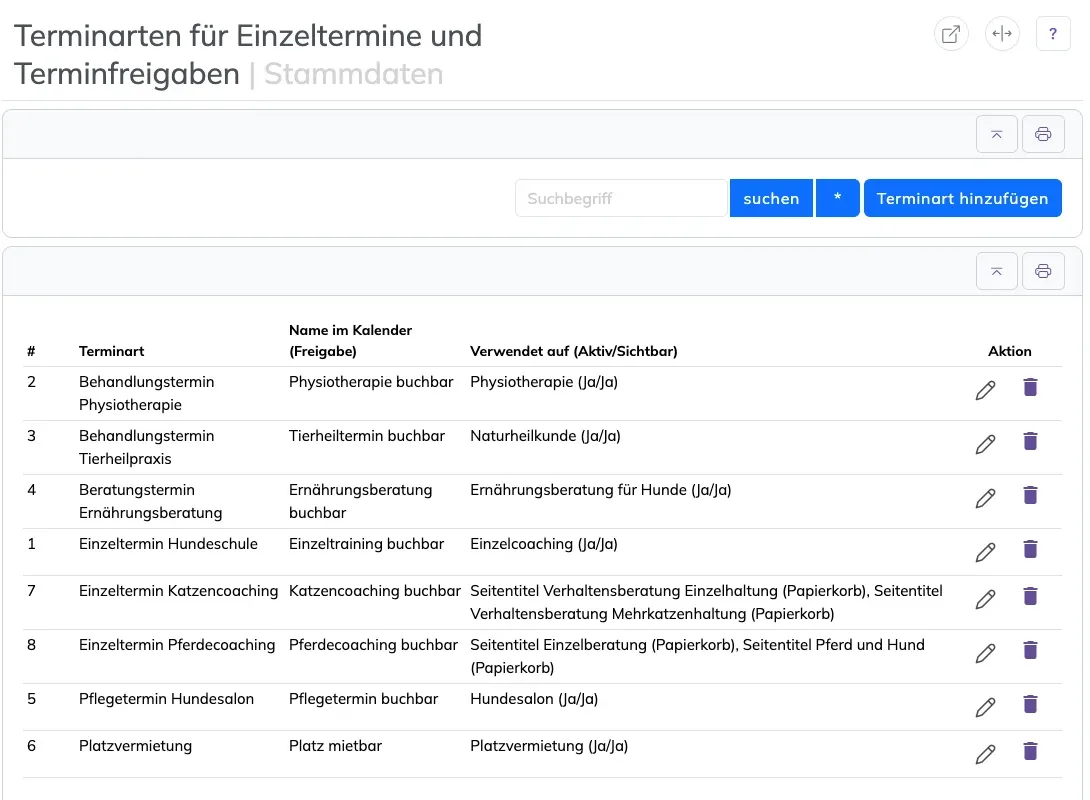Click the Terminart column header
Image resolution: width=1090 pixels, height=800 pixels.
(111, 351)
